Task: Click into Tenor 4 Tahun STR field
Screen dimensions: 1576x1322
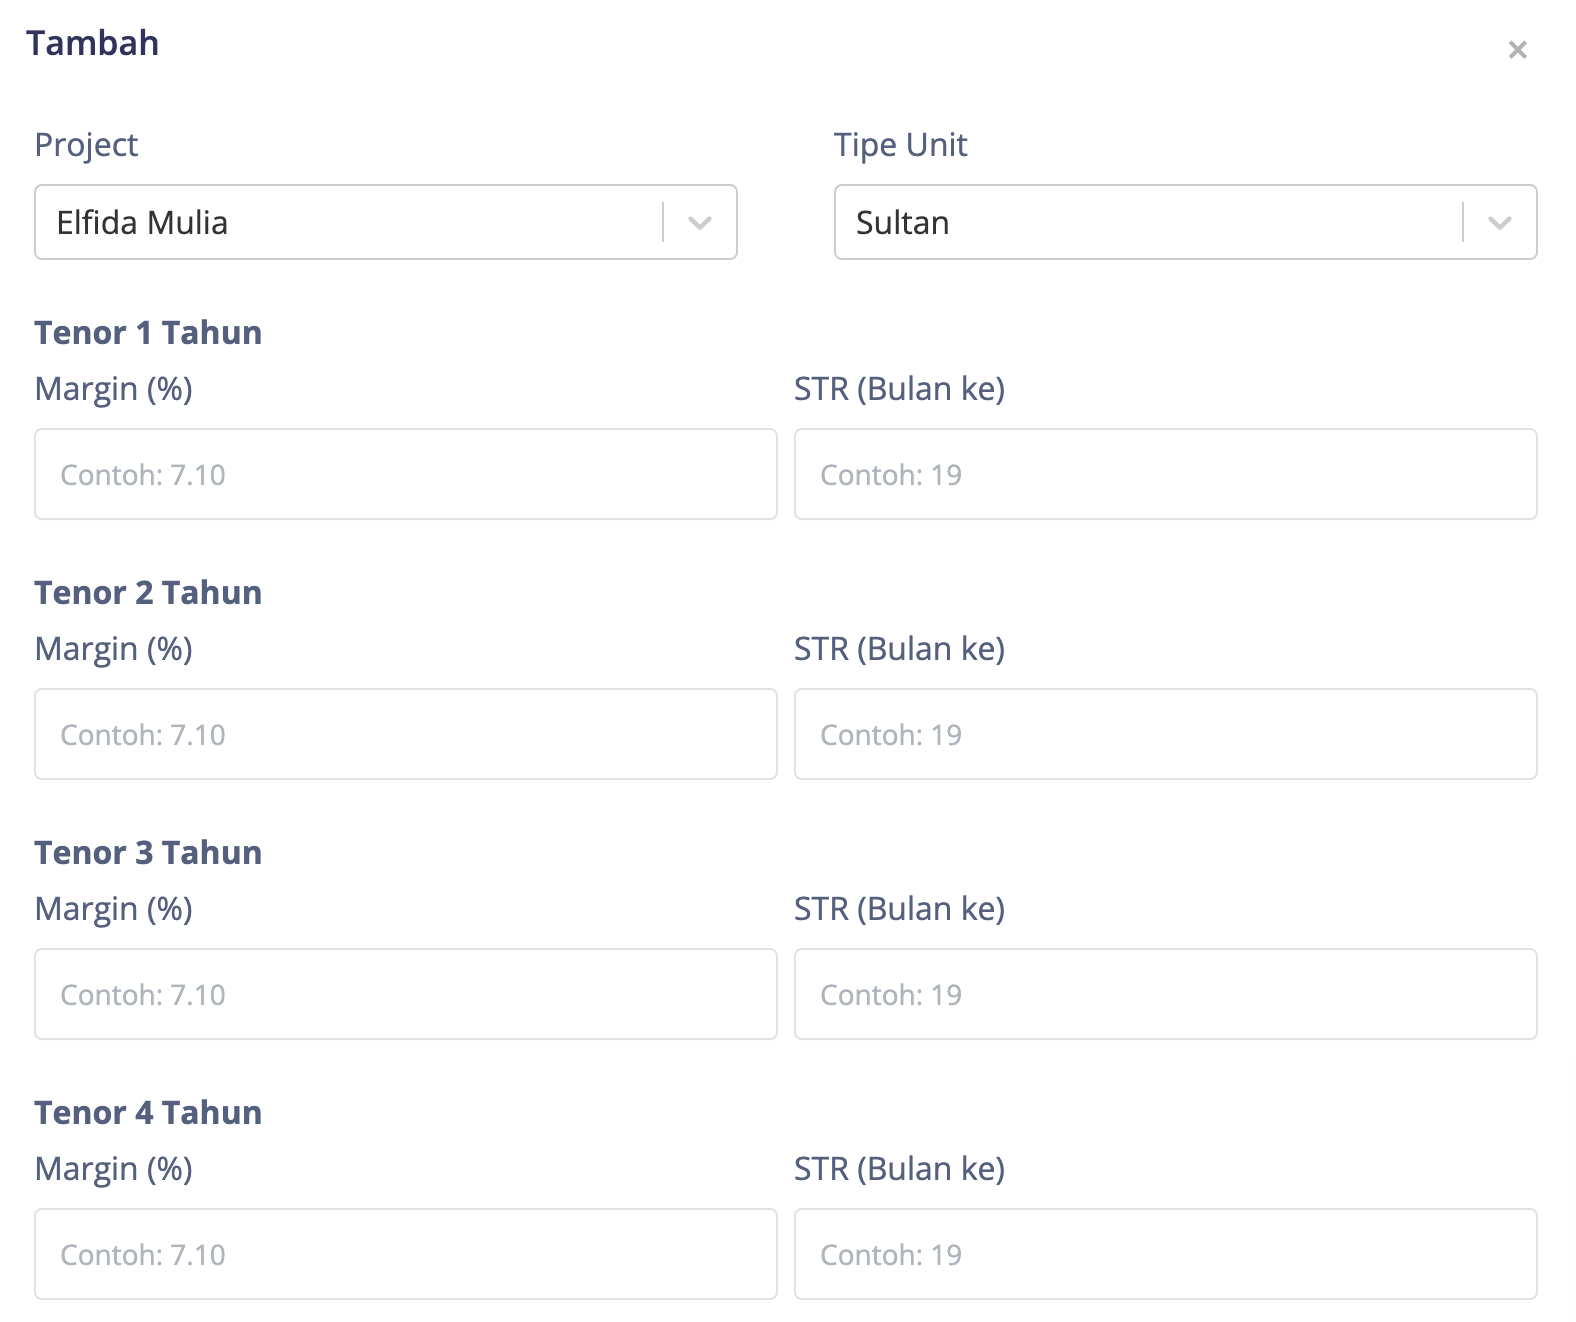Action: pyautogui.click(x=1166, y=1254)
